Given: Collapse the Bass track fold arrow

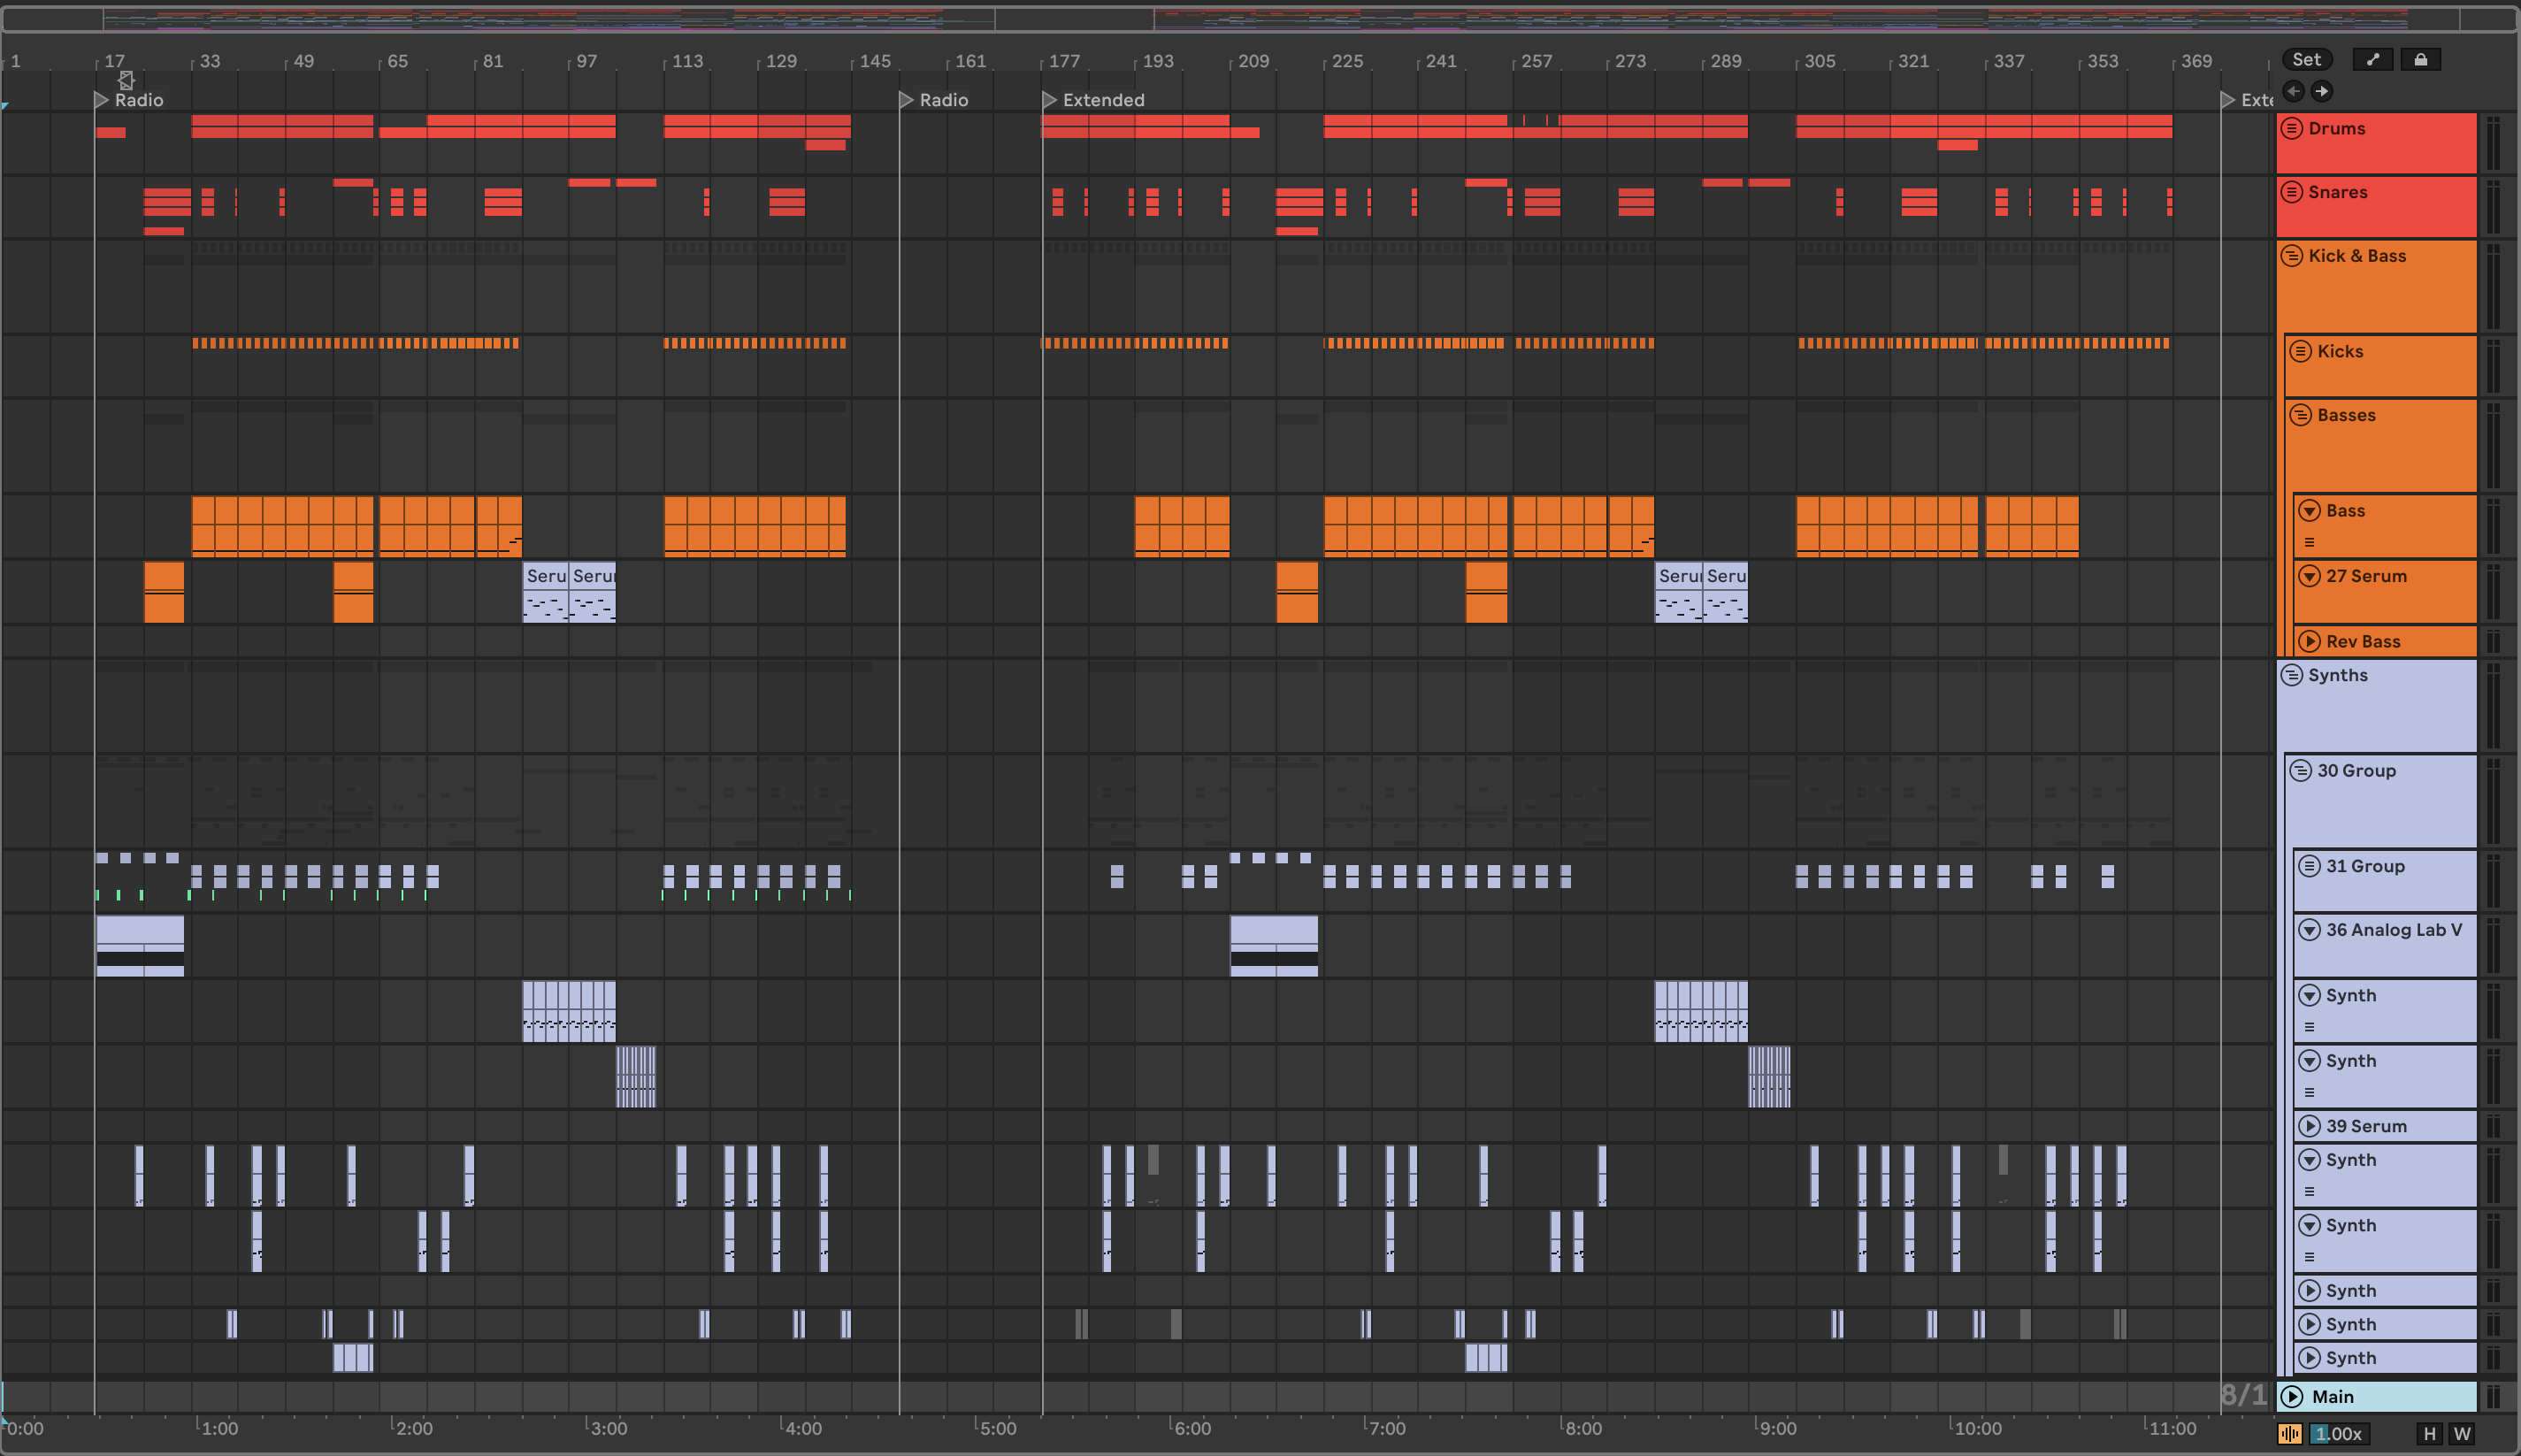Looking at the screenshot, I should [x=2309, y=511].
